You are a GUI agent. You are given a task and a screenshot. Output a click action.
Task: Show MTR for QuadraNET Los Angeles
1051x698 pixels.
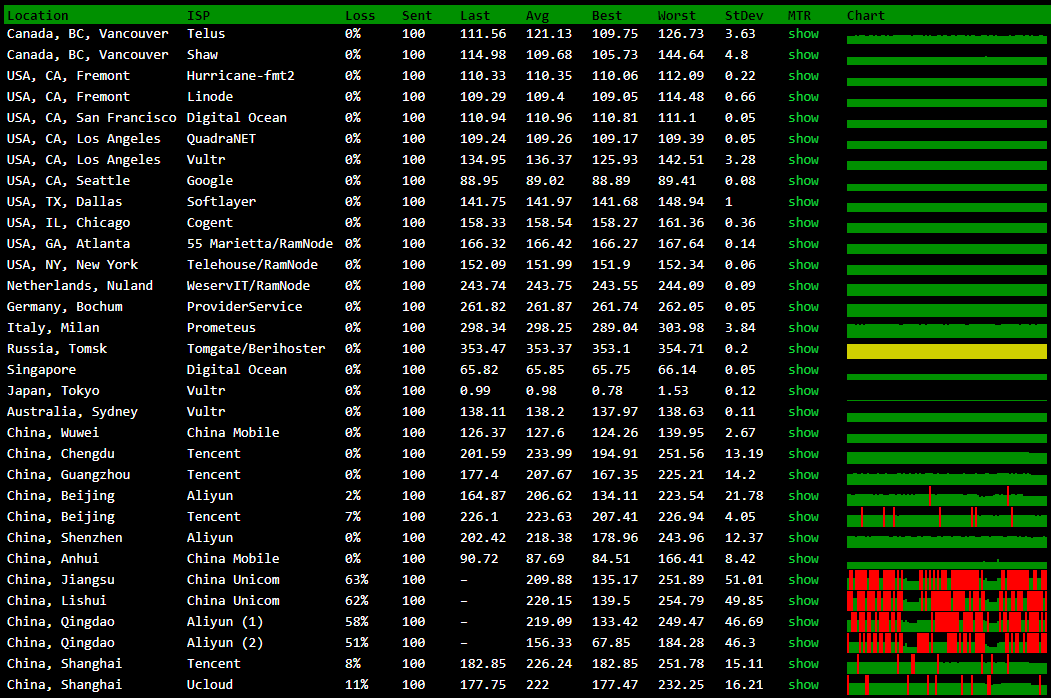(x=803, y=139)
